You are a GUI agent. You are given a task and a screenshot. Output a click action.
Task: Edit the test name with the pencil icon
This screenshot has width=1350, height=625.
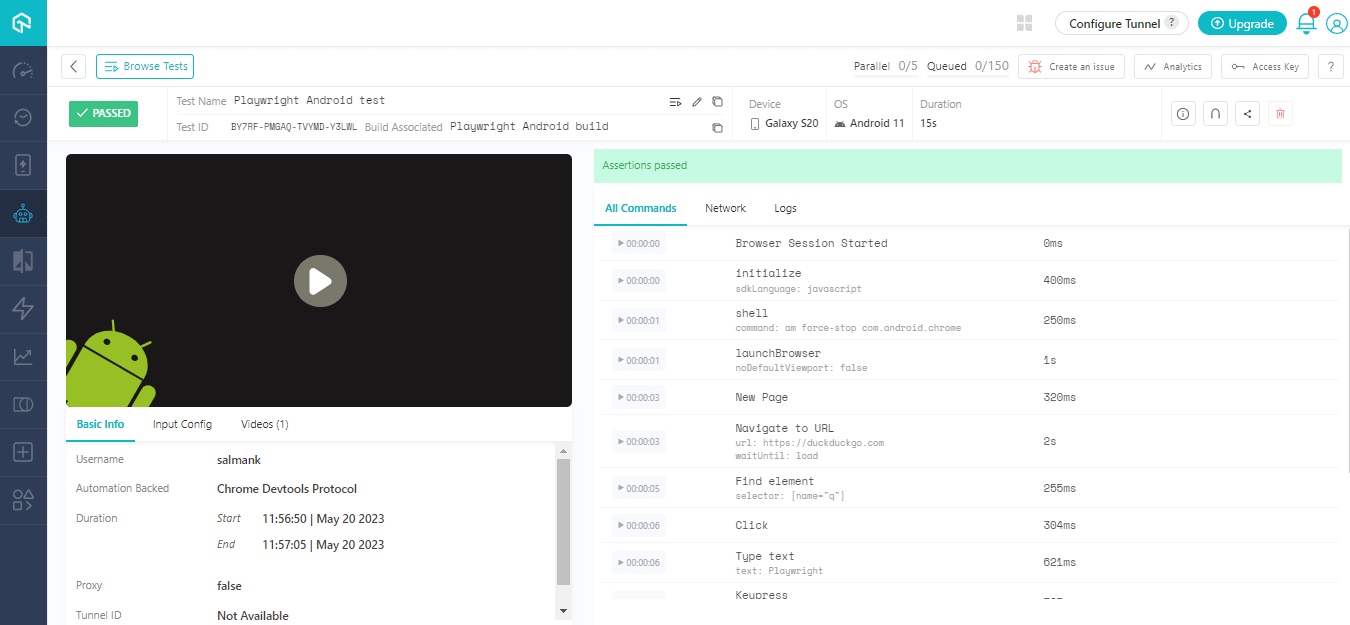click(x=696, y=100)
